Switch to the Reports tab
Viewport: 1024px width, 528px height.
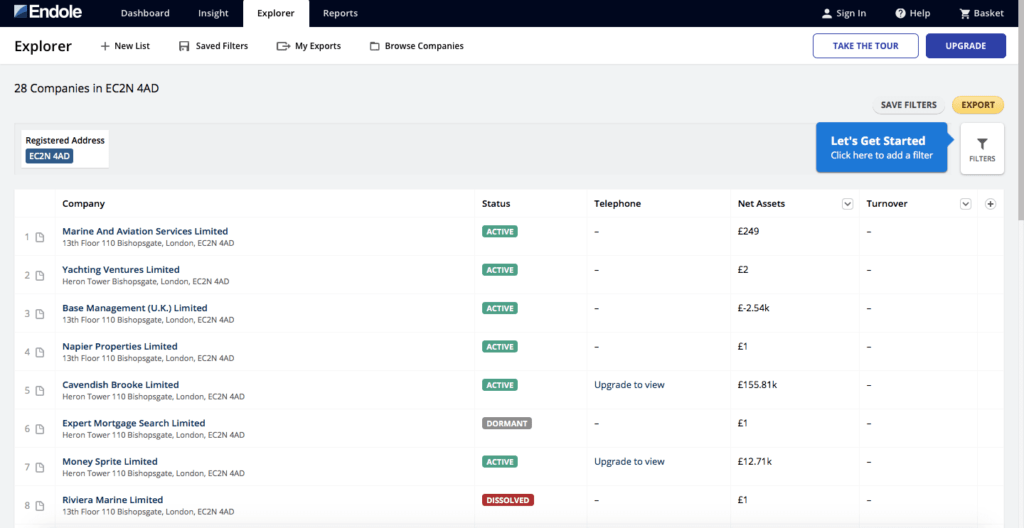340,13
